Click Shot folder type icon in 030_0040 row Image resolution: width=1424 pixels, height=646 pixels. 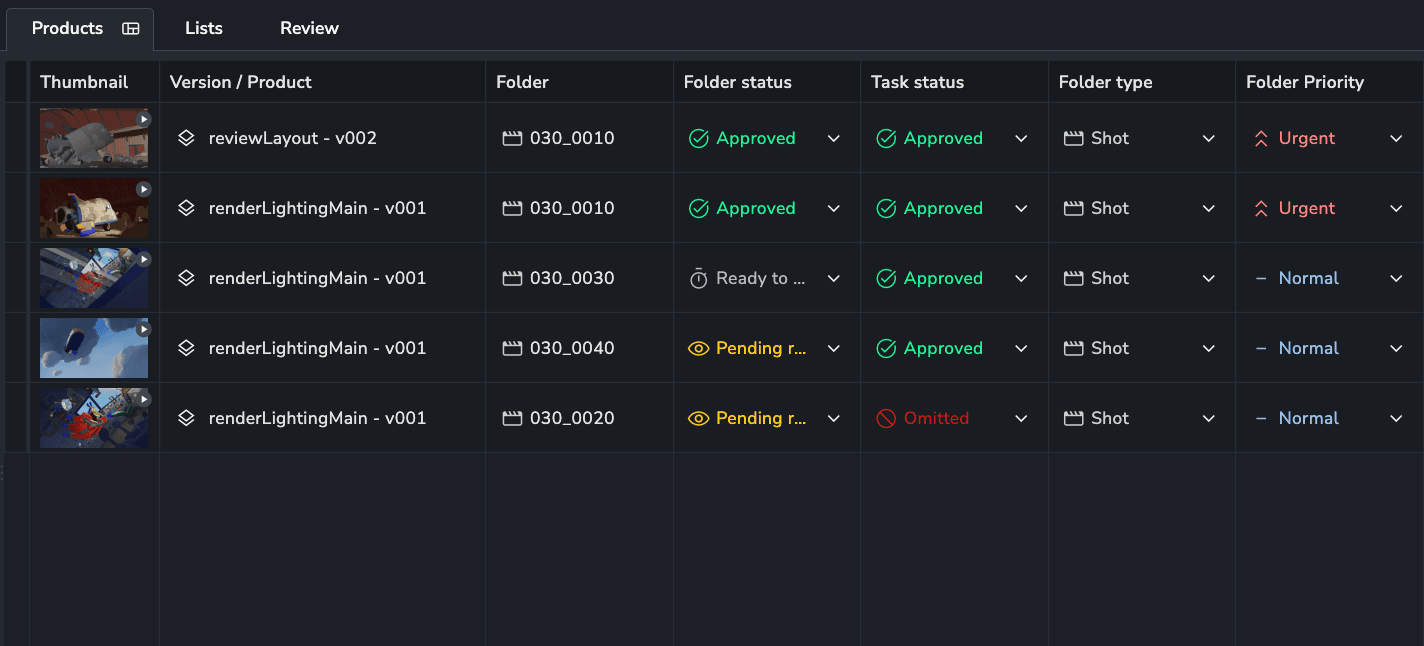coord(1074,348)
